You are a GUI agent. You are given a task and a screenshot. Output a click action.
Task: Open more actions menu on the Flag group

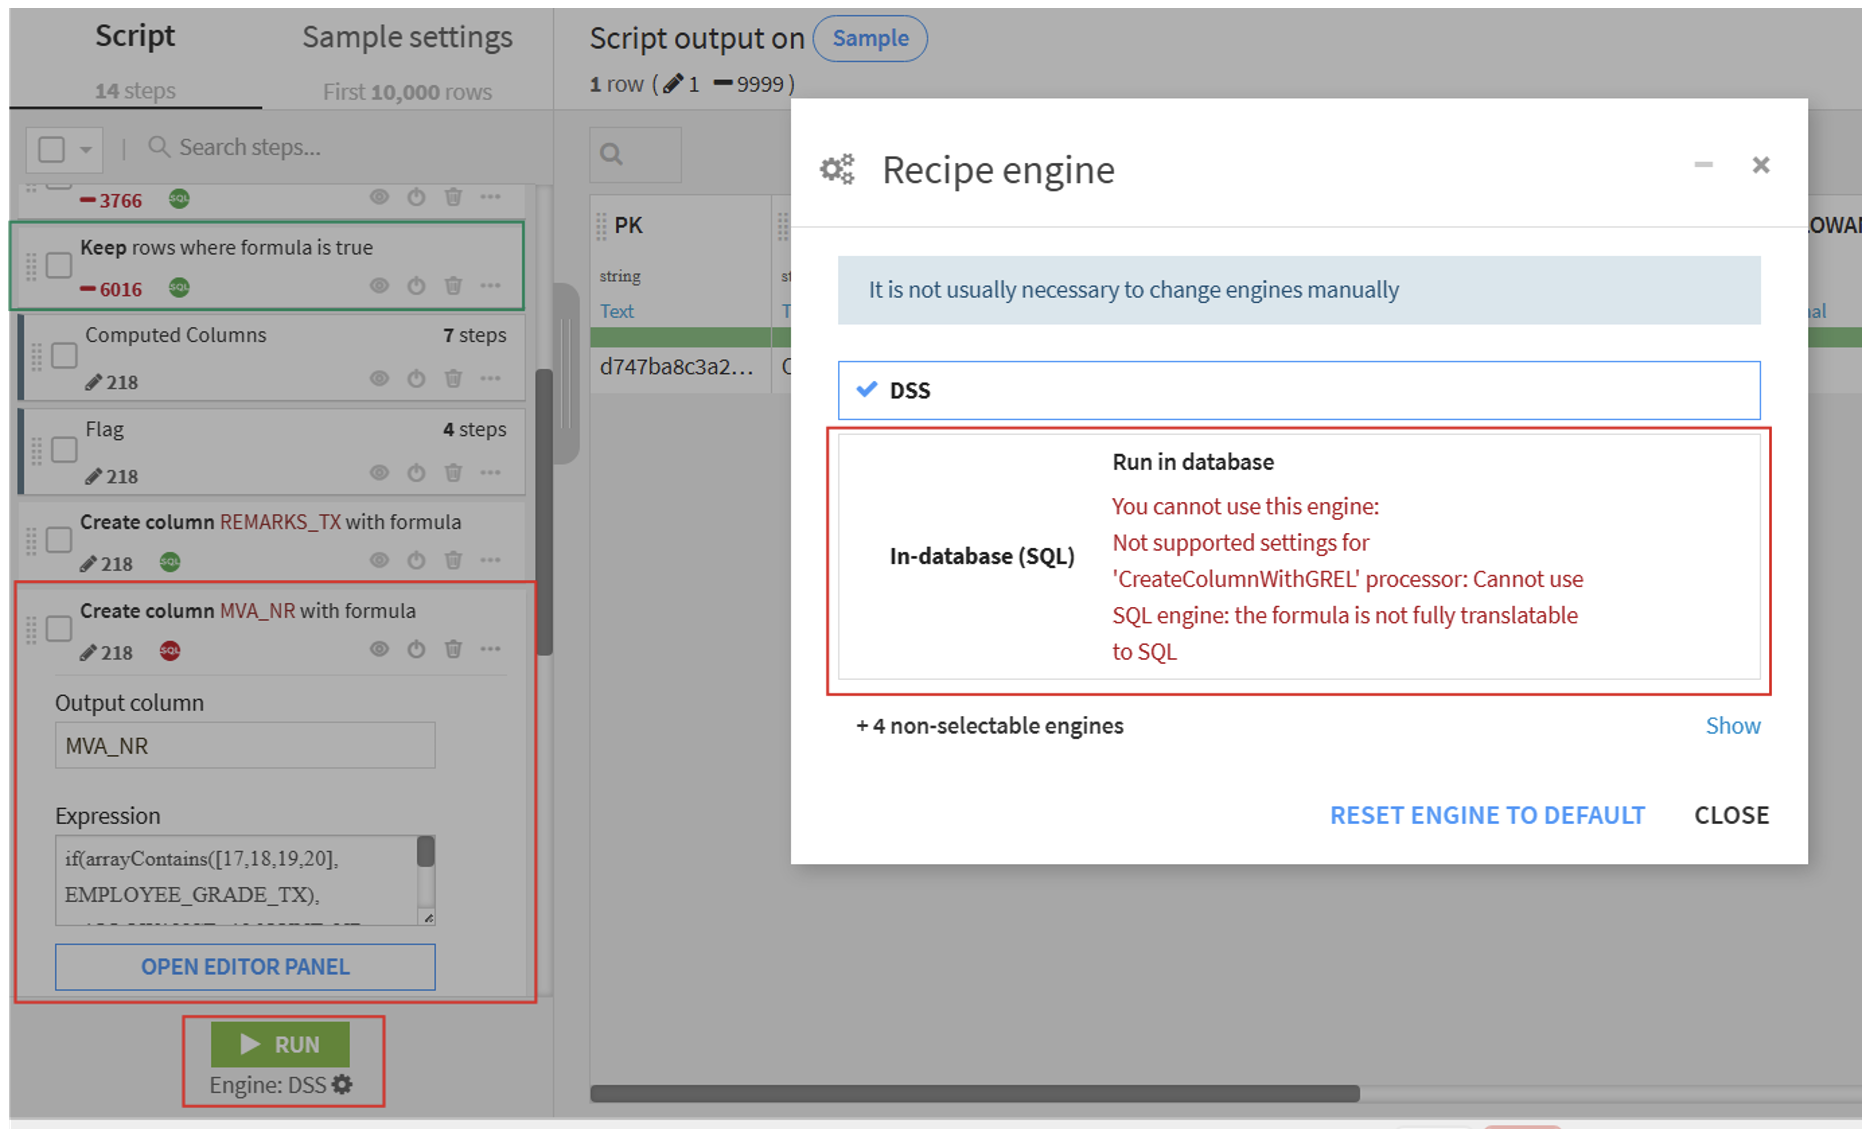[x=491, y=473]
